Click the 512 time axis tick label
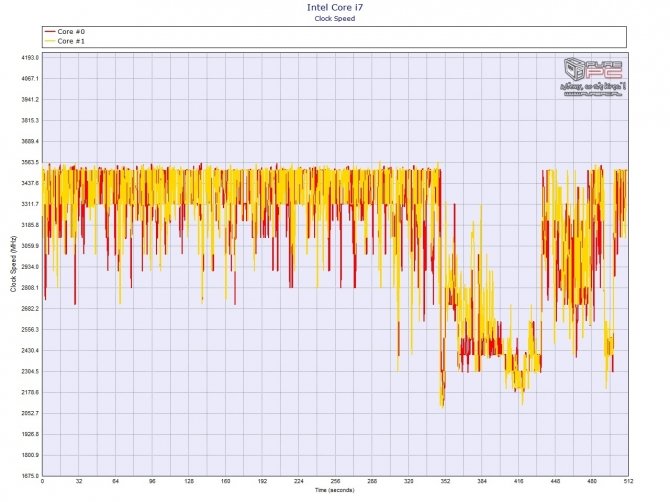670x502 pixels. [628, 481]
